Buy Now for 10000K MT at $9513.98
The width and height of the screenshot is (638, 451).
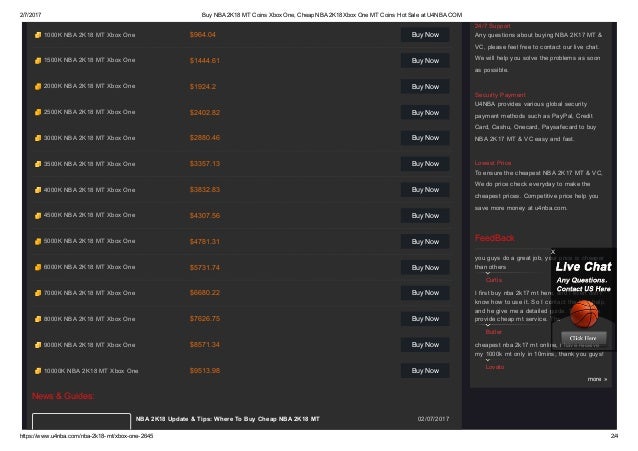(425, 371)
